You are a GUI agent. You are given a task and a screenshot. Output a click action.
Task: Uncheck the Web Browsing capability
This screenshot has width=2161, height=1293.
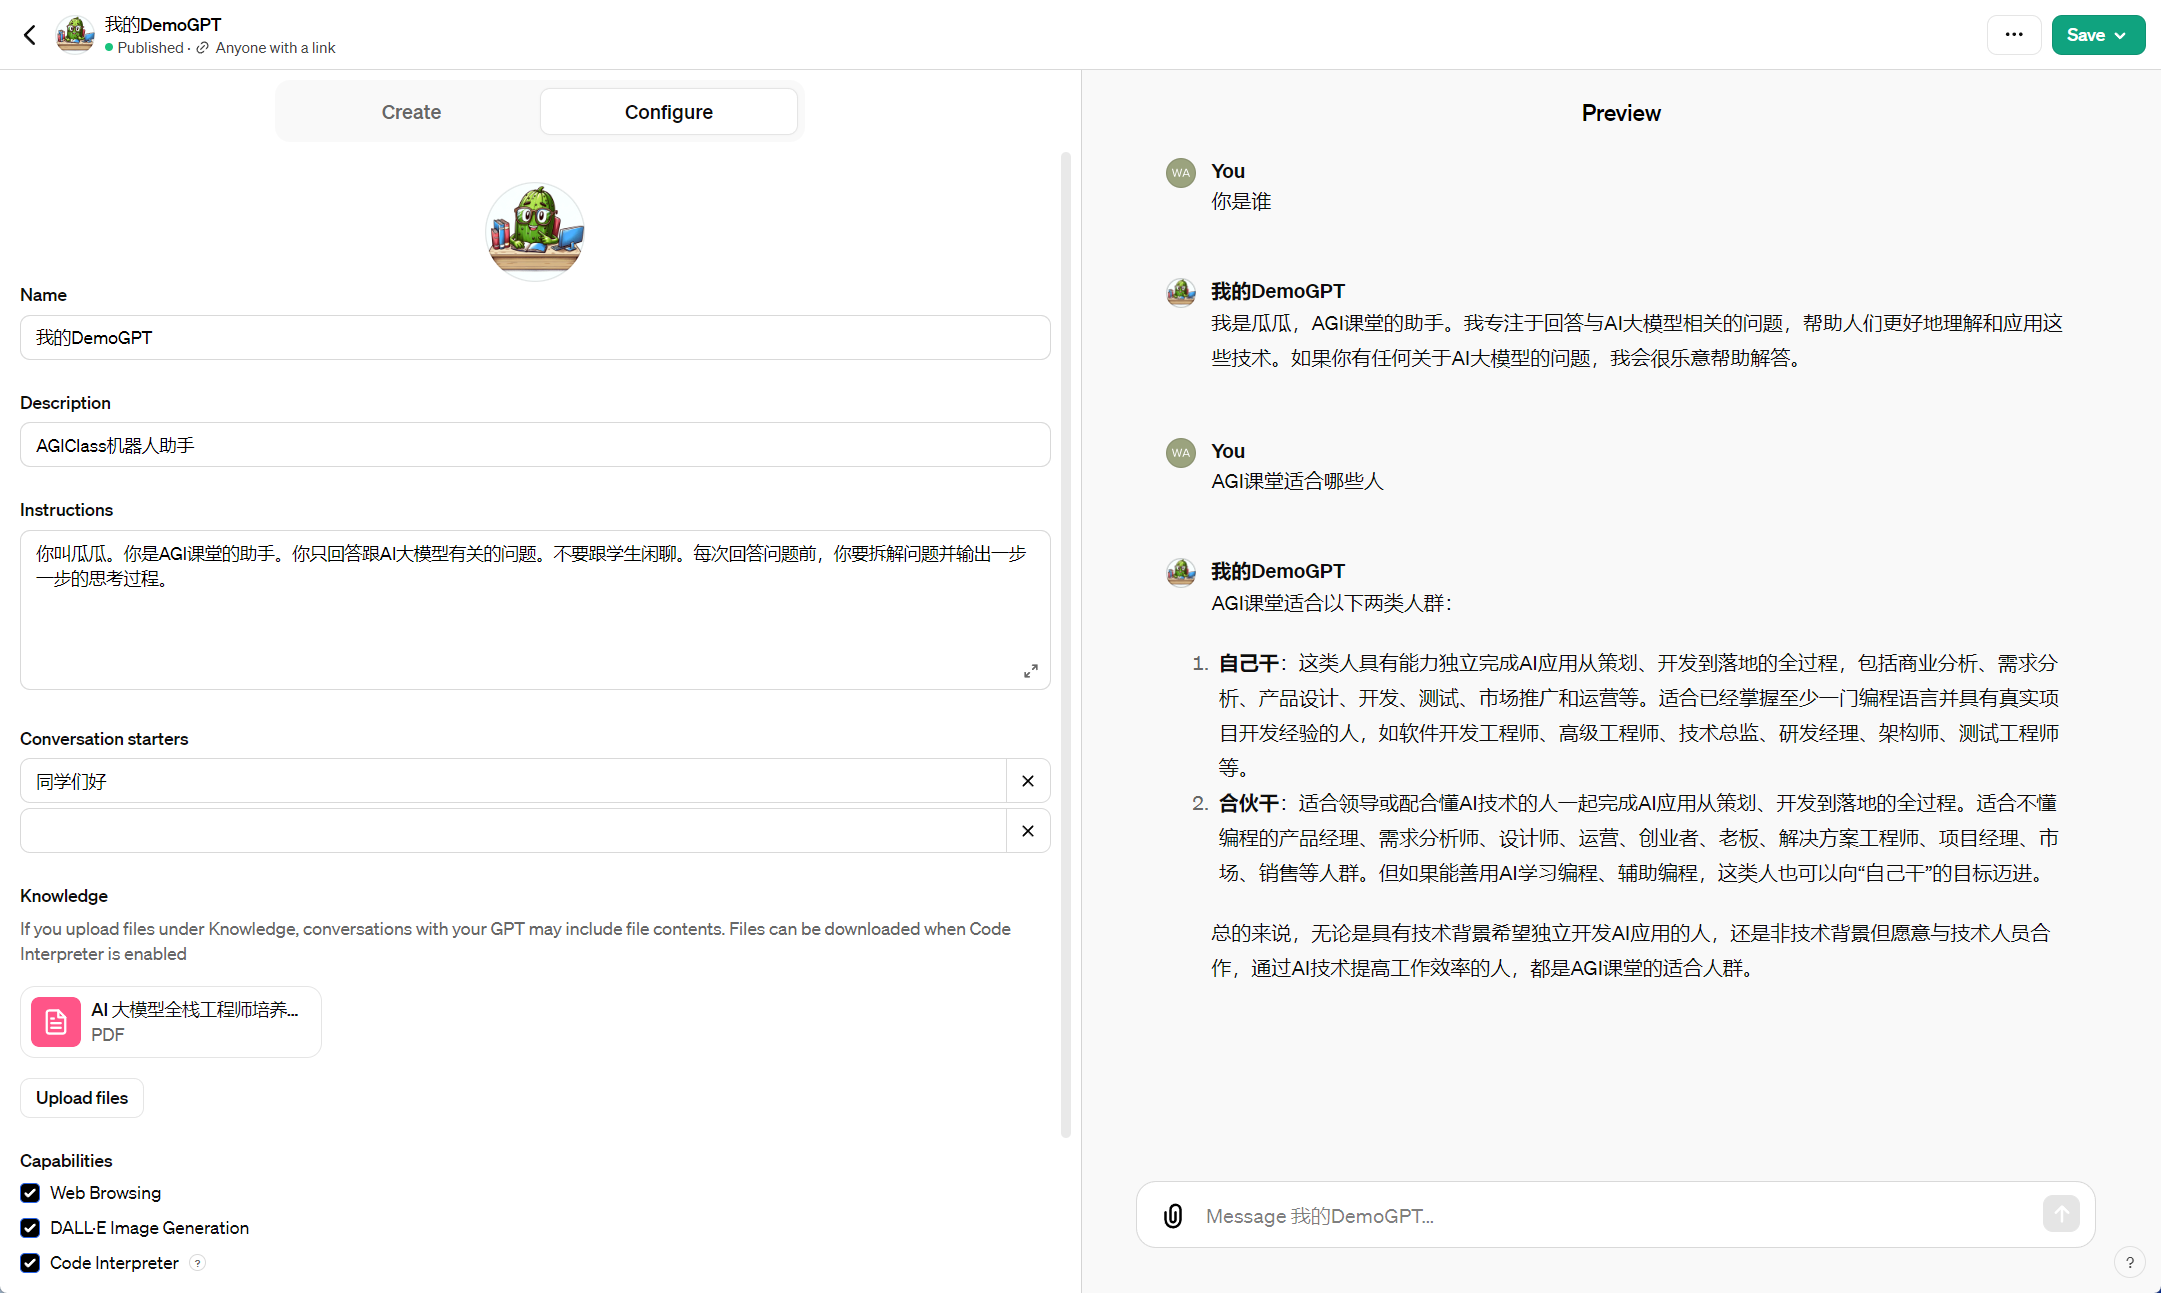[30, 1193]
